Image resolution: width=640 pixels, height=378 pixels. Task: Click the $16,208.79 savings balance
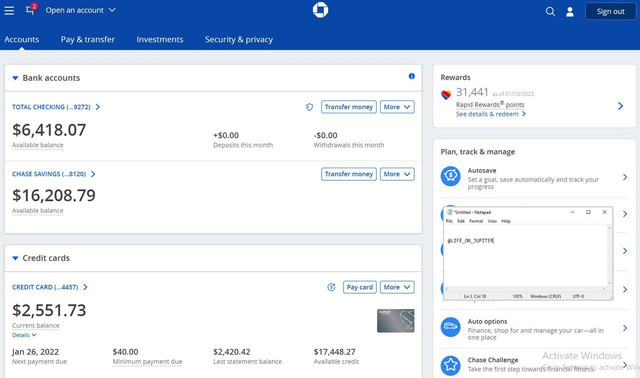tap(53, 196)
